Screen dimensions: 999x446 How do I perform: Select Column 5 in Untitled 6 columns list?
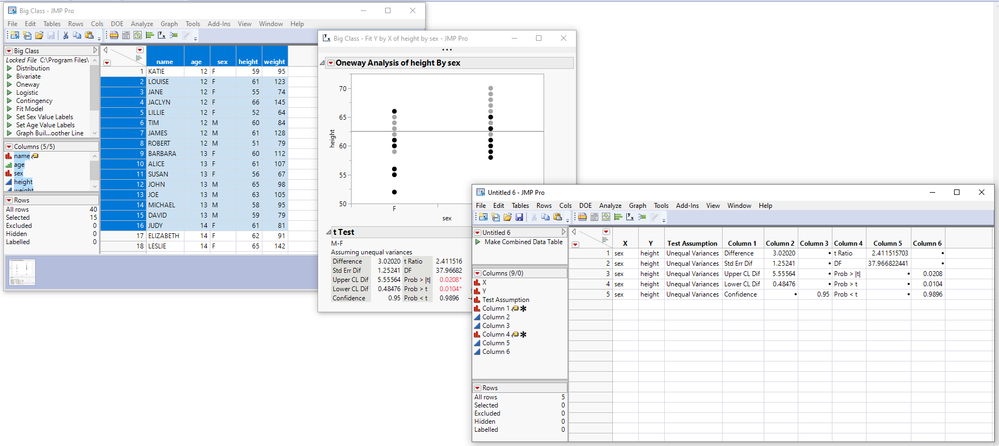pos(497,343)
